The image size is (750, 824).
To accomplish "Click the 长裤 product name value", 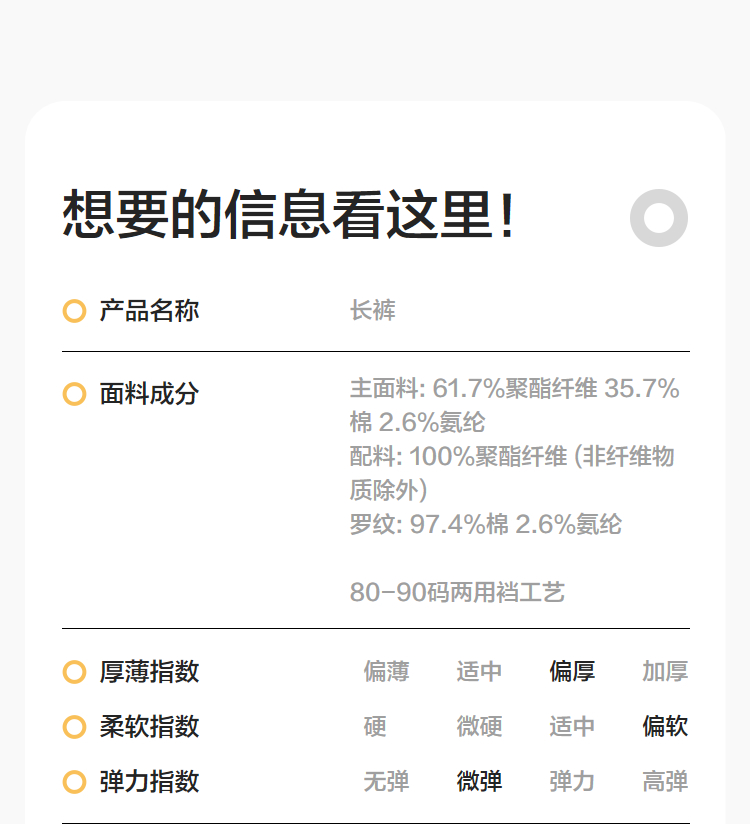I will (373, 311).
